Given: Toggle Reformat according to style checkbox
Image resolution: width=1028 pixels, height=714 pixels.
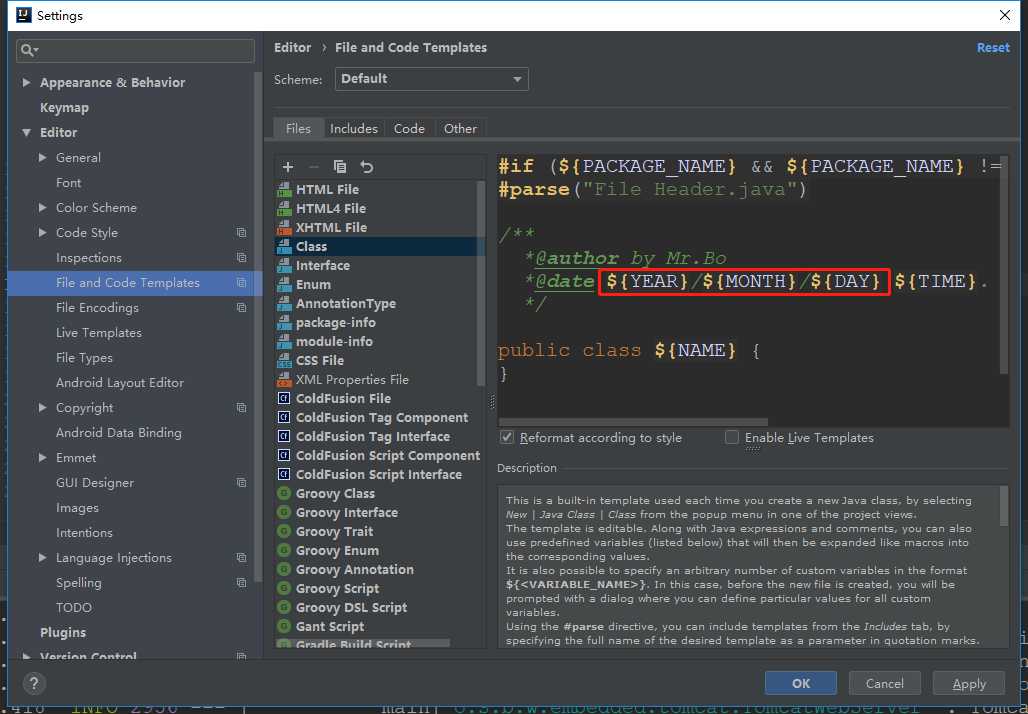Looking at the screenshot, I should click(x=507, y=437).
